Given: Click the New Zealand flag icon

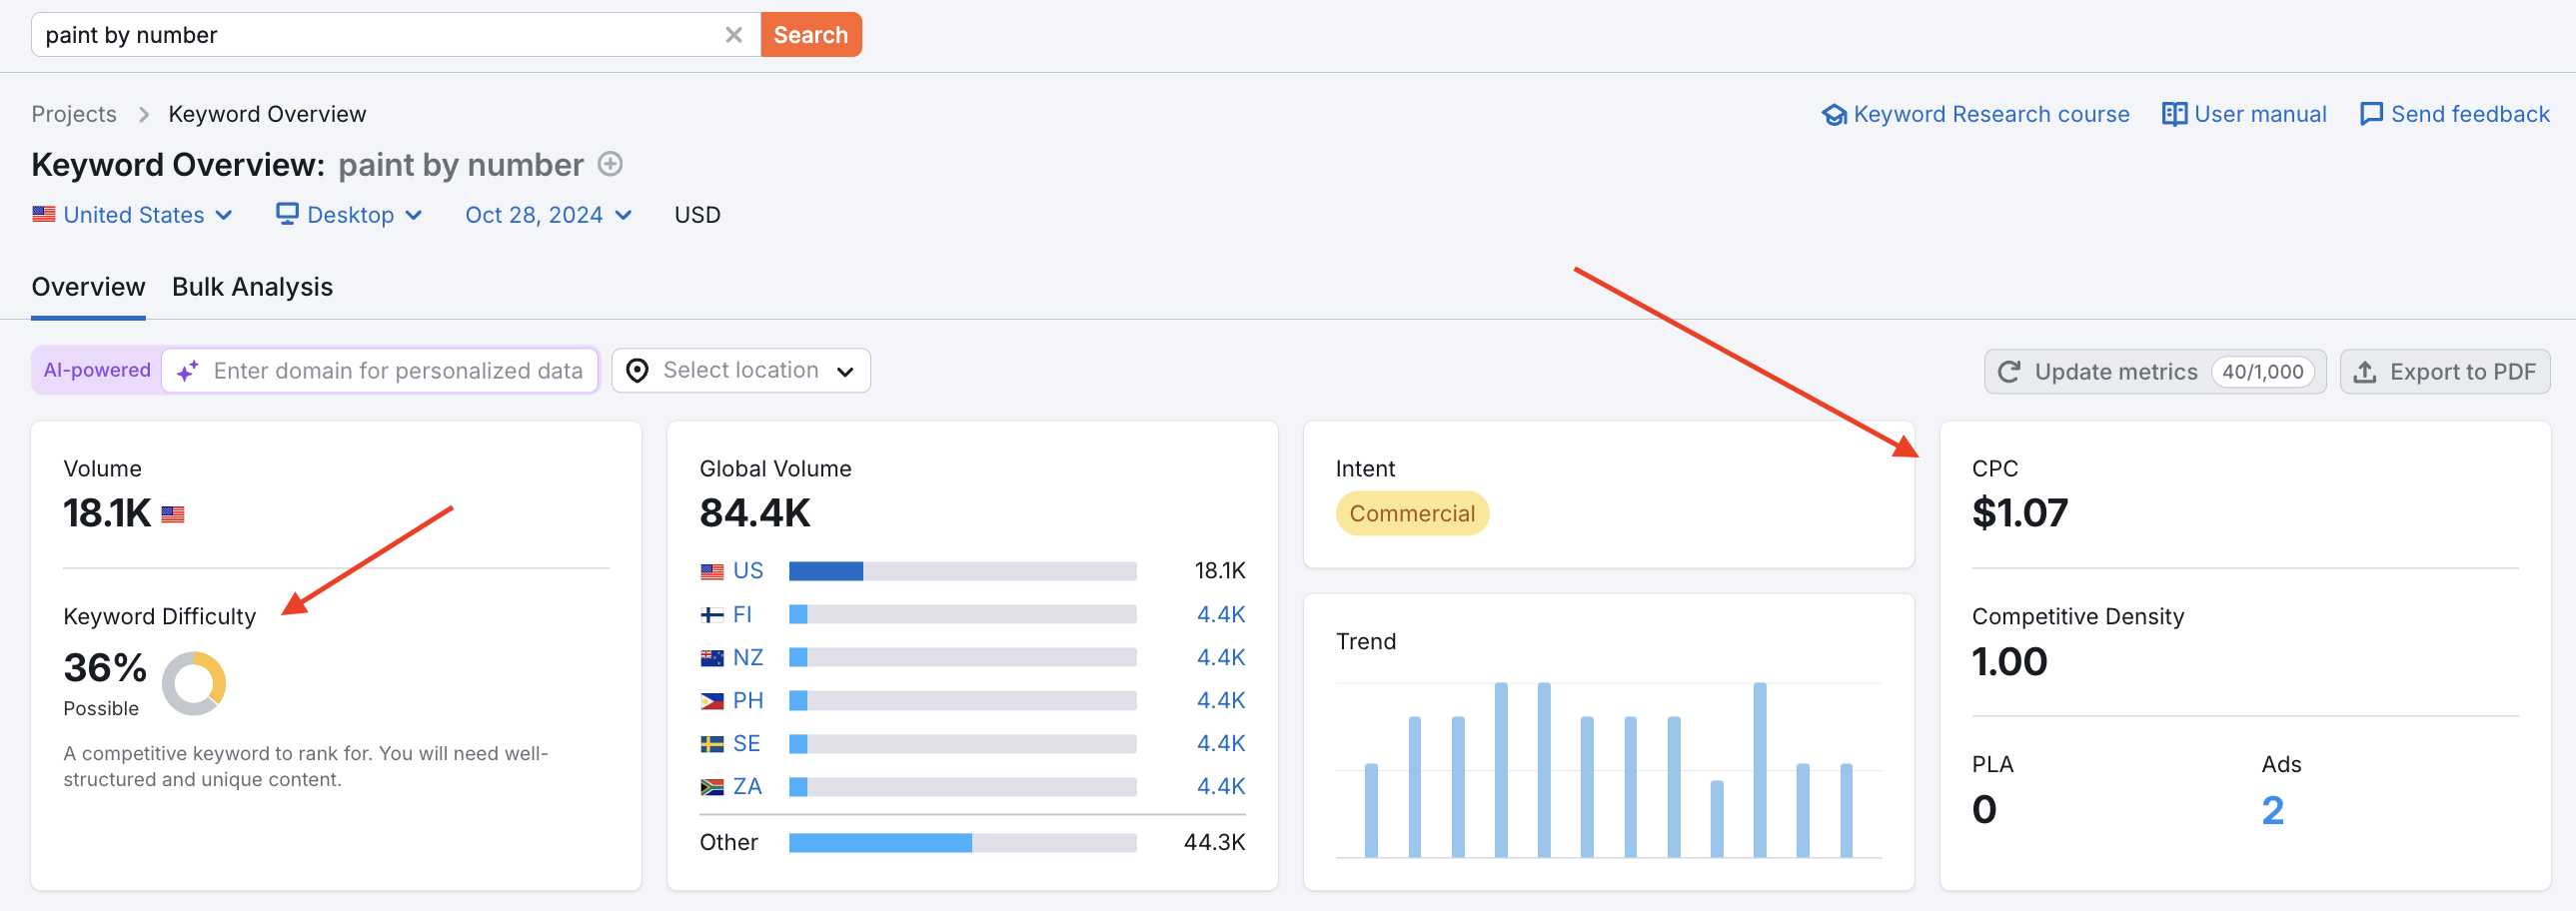Looking at the screenshot, I should pyautogui.click(x=712, y=658).
